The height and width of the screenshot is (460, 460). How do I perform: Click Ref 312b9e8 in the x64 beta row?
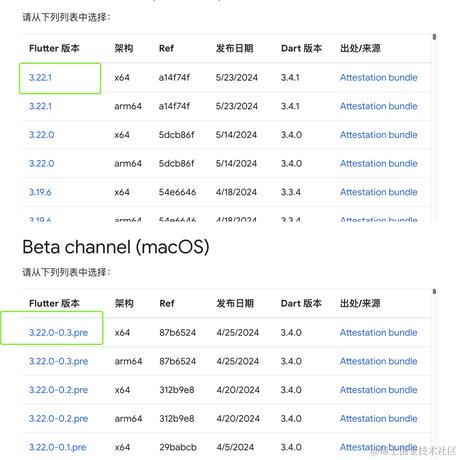coord(177,390)
